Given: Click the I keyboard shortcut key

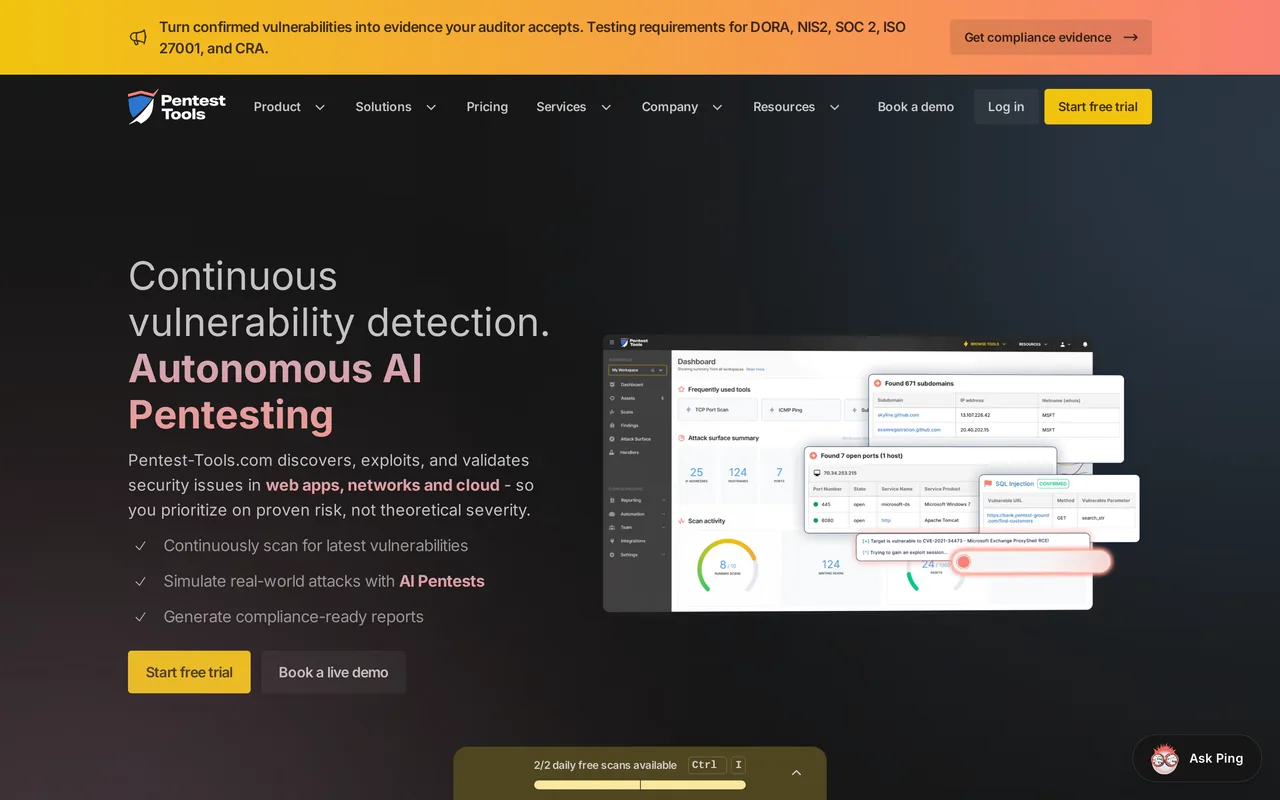Looking at the screenshot, I should point(738,765).
